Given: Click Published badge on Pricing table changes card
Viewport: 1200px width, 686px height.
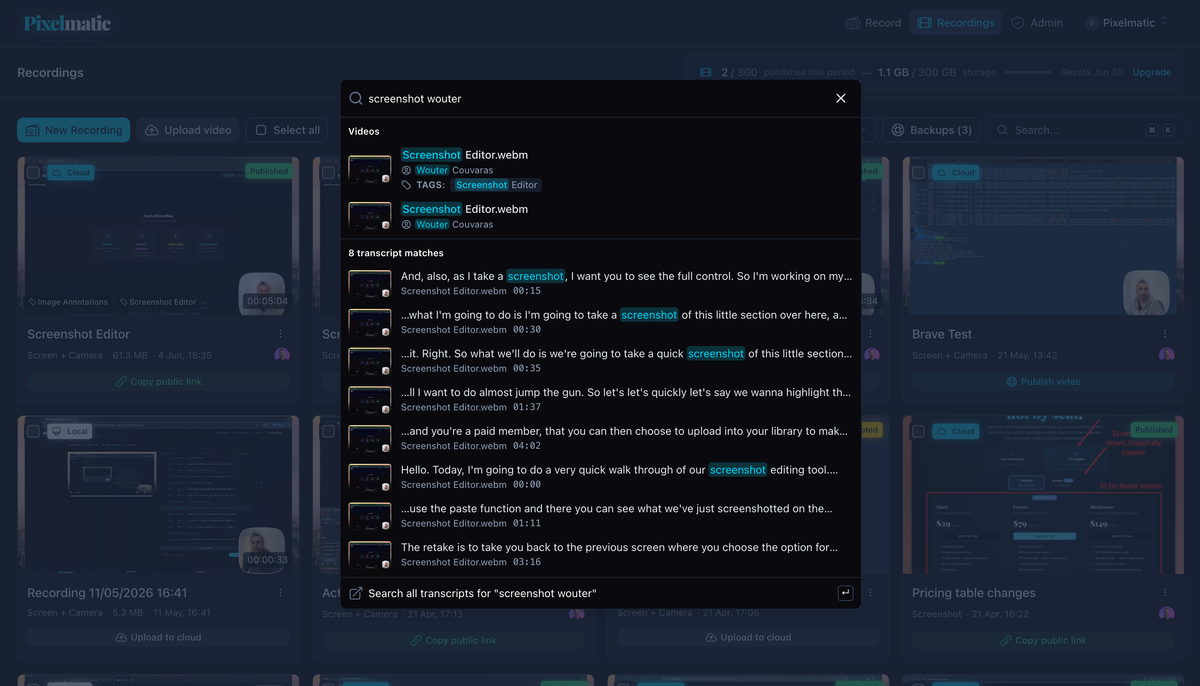Looking at the screenshot, I should click(x=1153, y=429).
